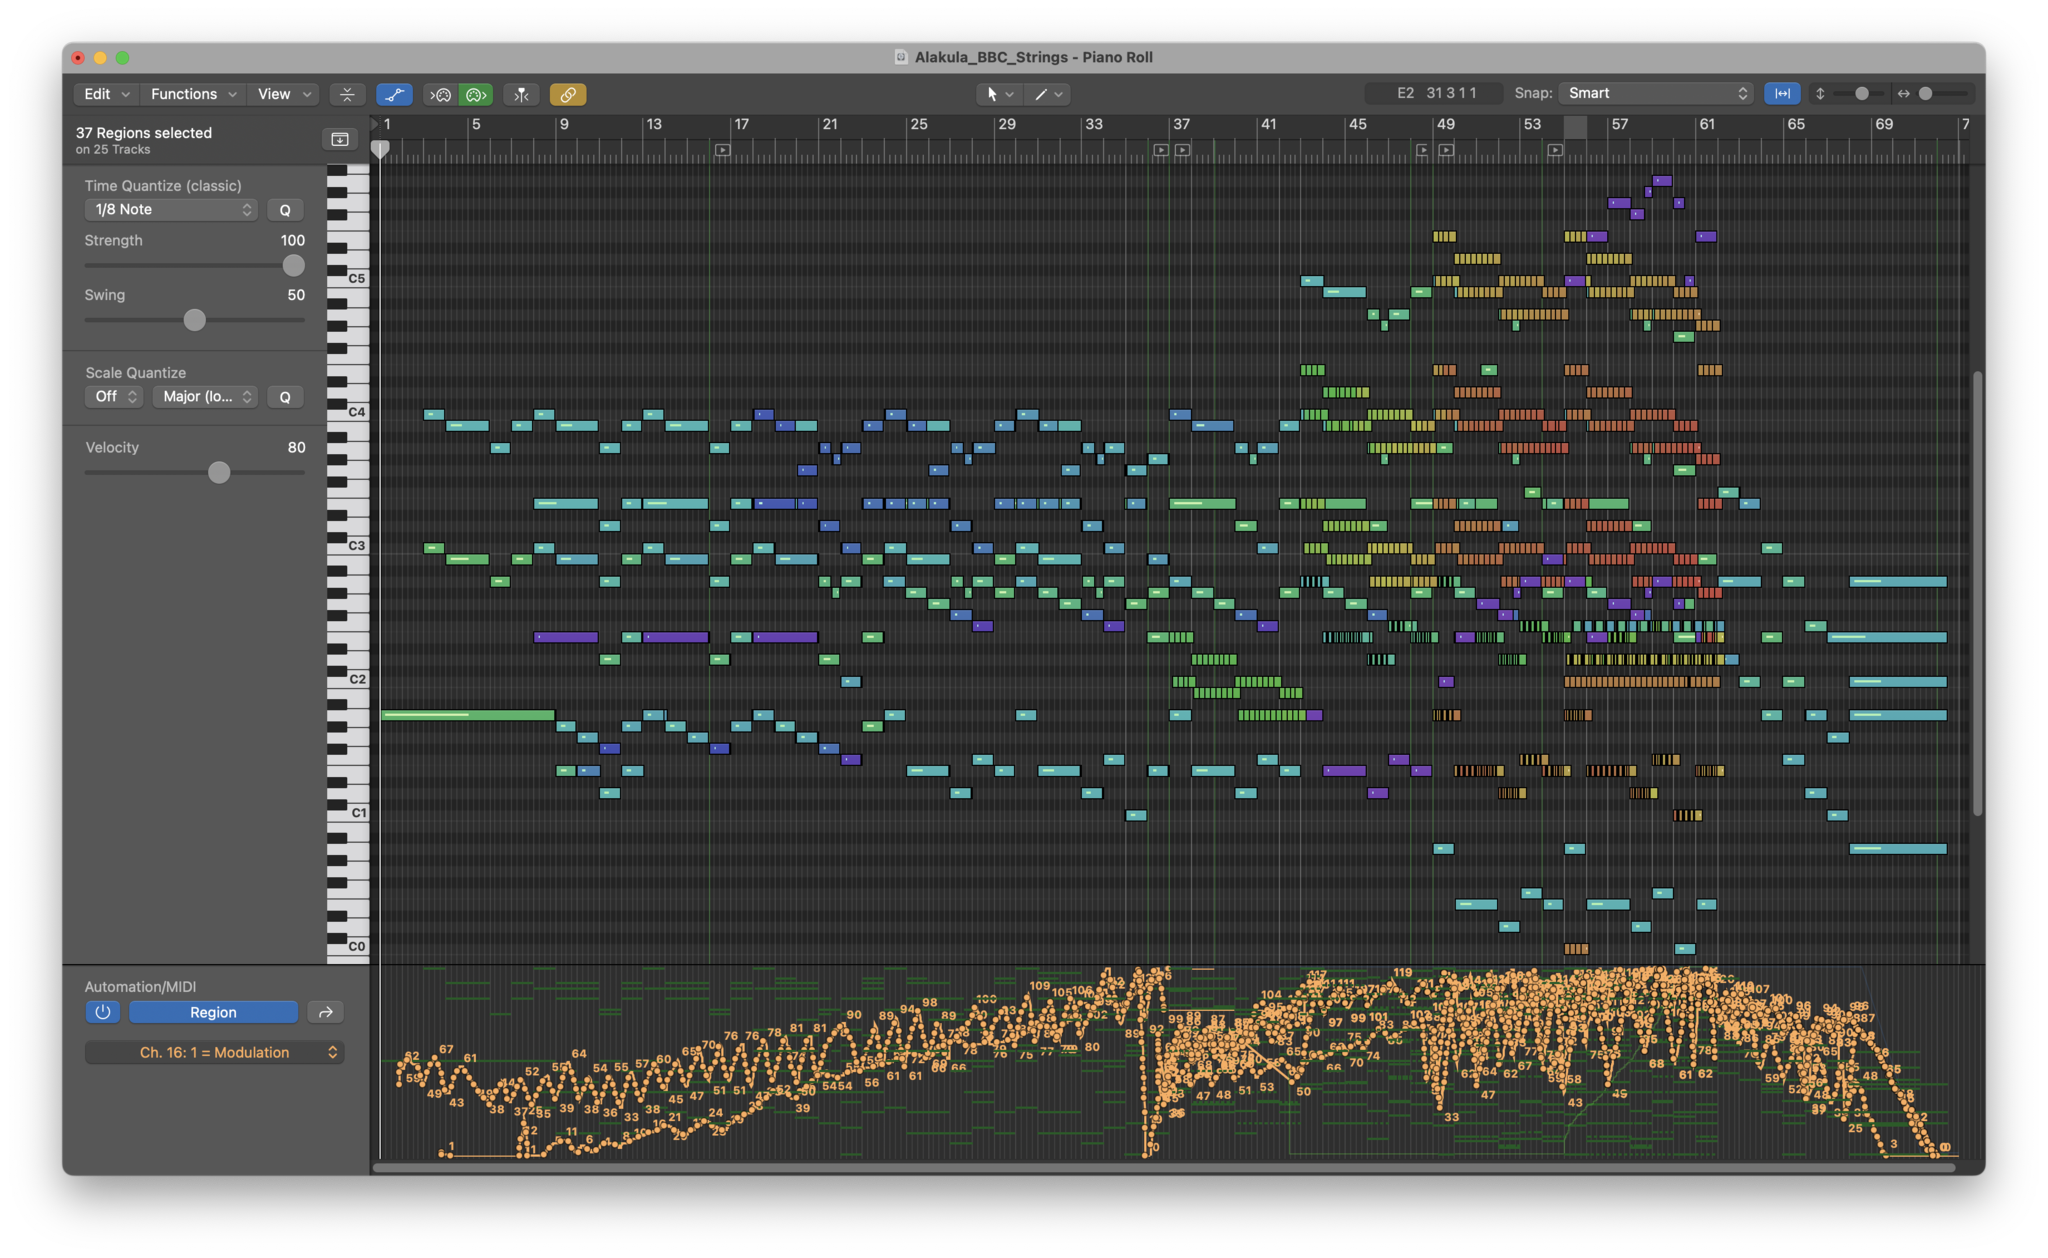Click the MIDI In record icon
This screenshot has width=2048, height=1258.
coord(441,94)
